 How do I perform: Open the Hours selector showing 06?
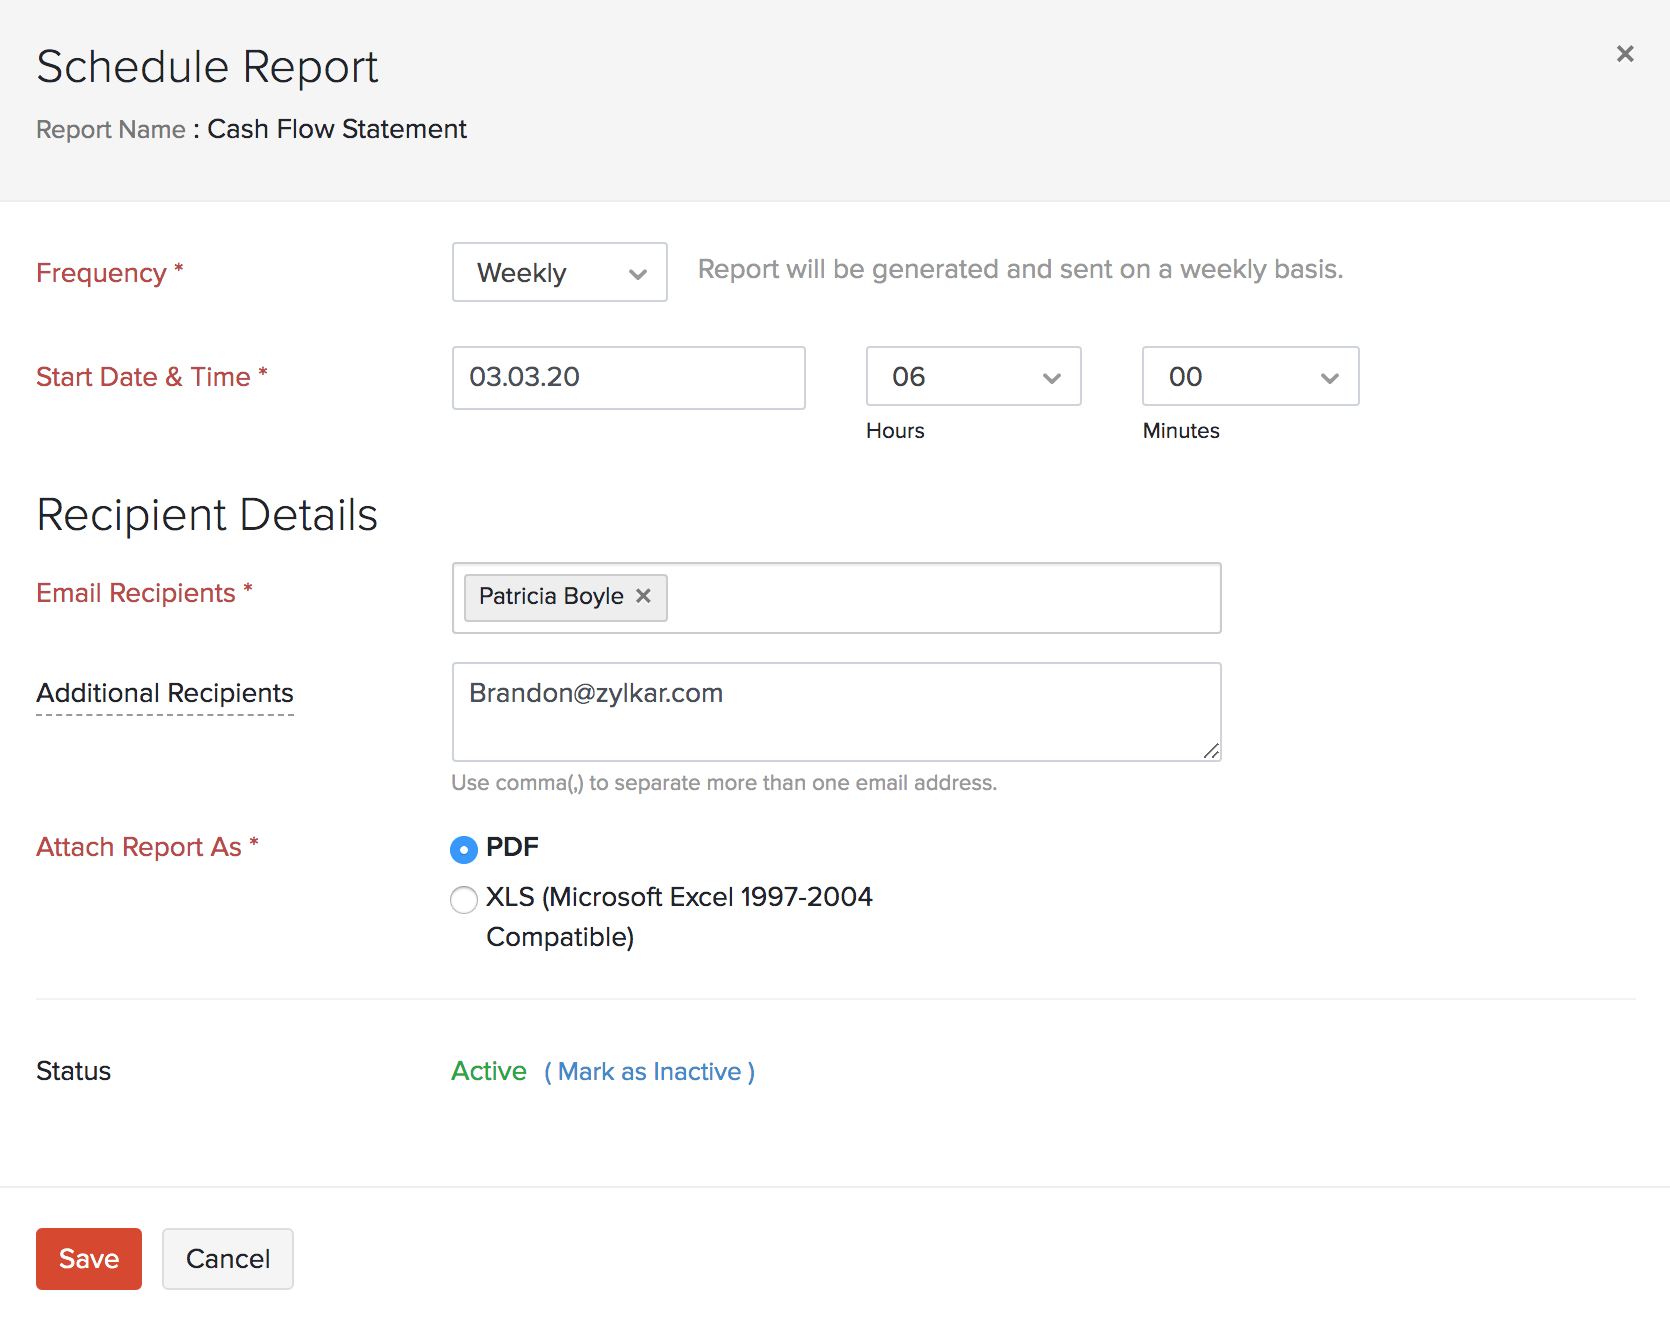(x=972, y=377)
